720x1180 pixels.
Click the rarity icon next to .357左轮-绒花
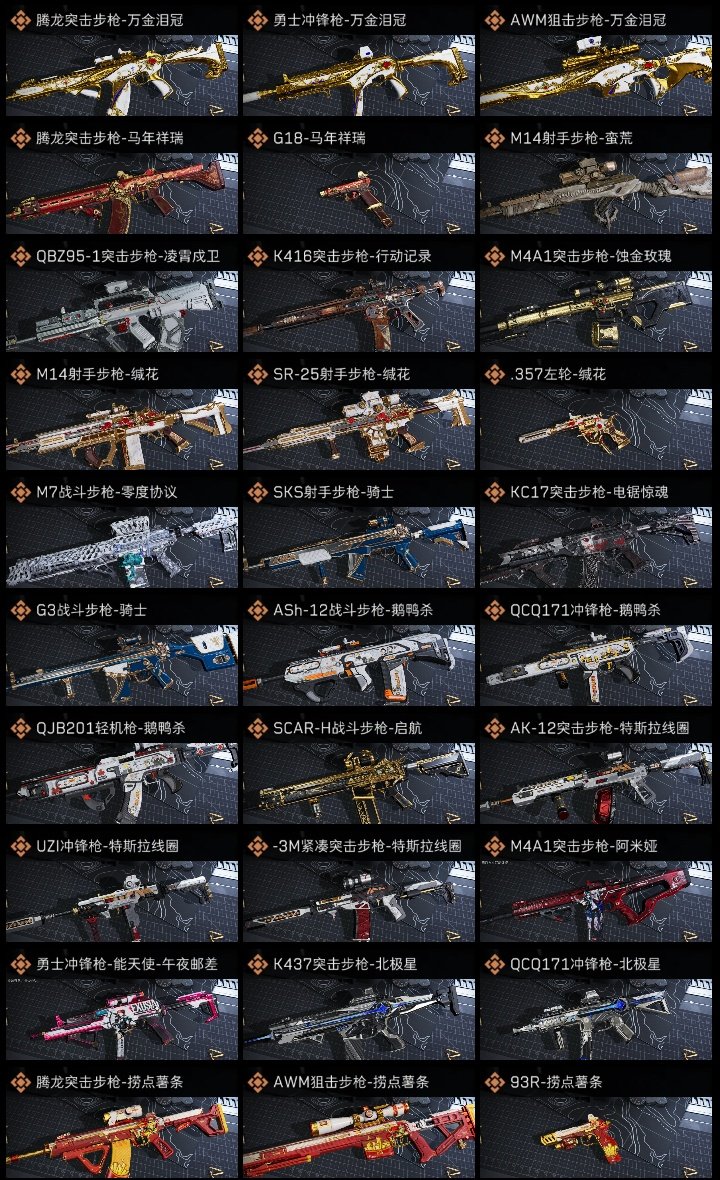(x=494, y=374)
